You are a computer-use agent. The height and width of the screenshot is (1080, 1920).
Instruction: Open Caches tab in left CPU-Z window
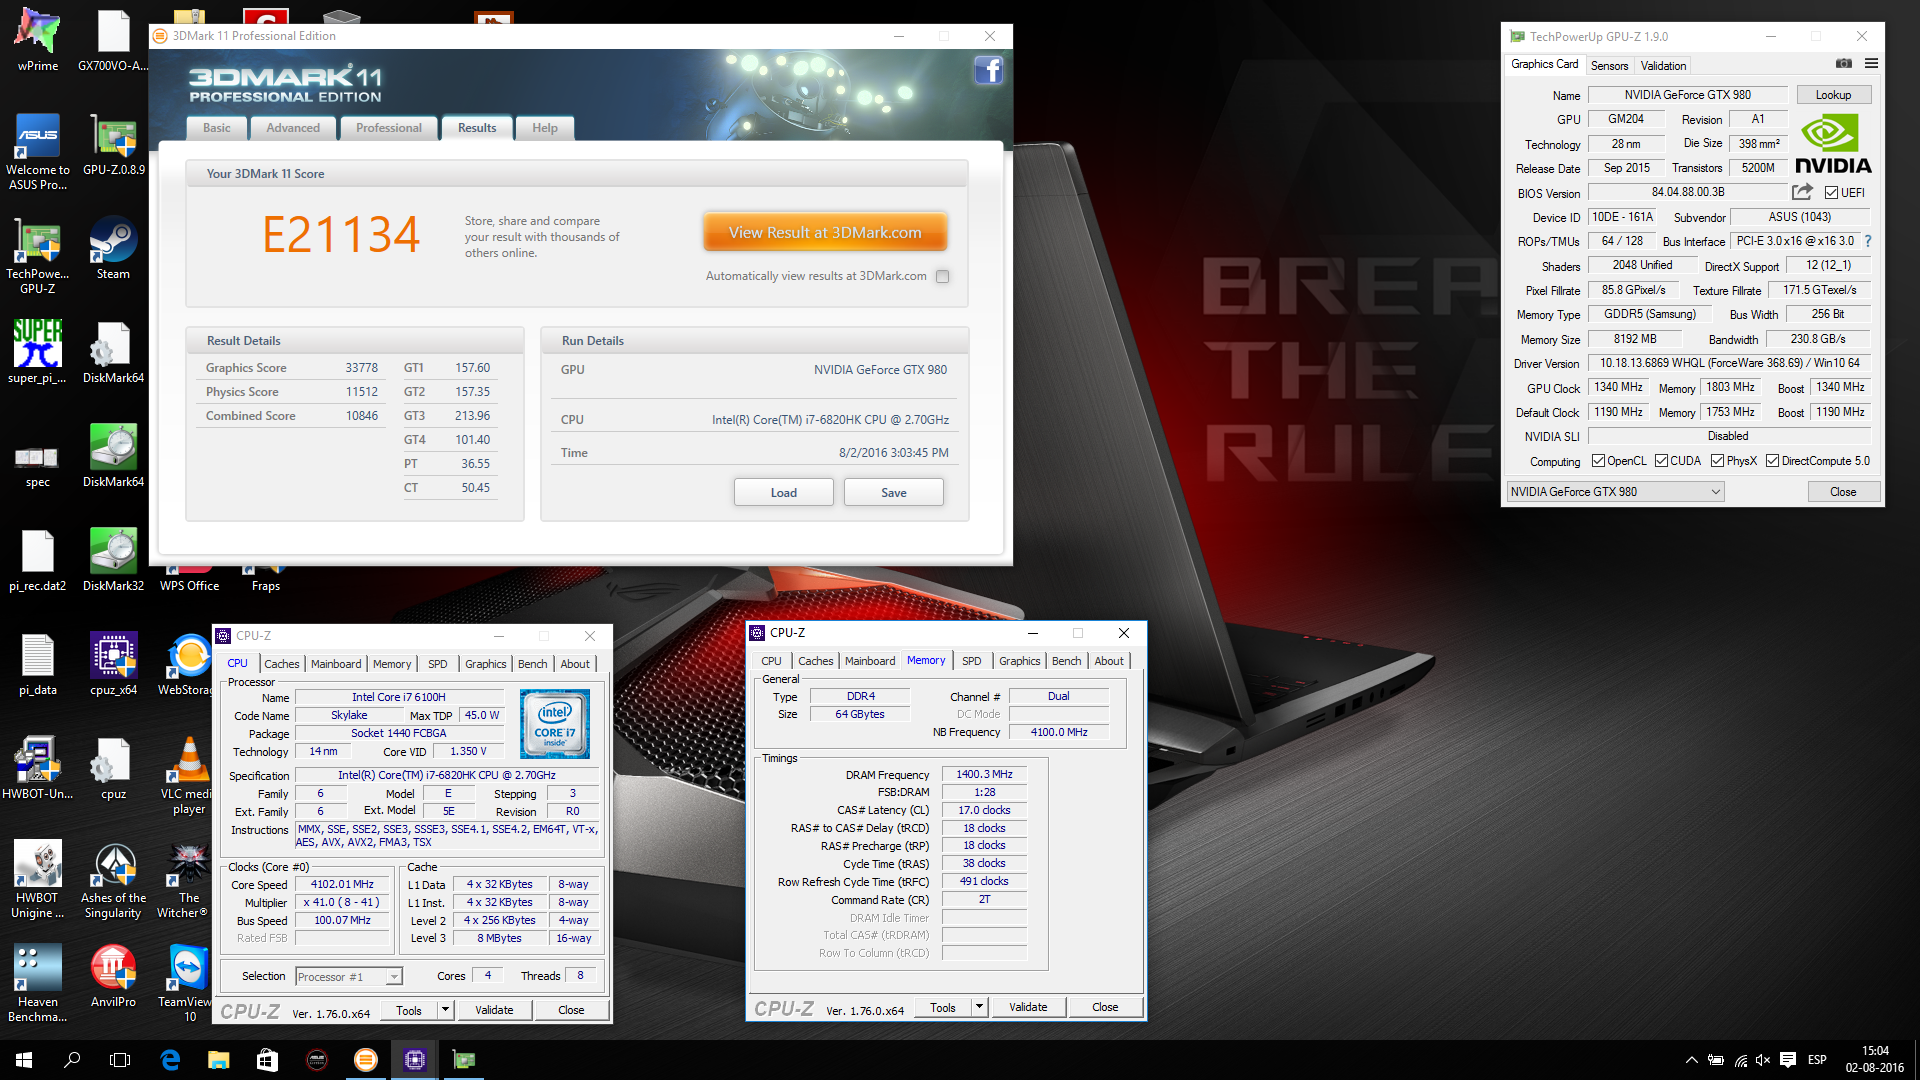[281, 664]
